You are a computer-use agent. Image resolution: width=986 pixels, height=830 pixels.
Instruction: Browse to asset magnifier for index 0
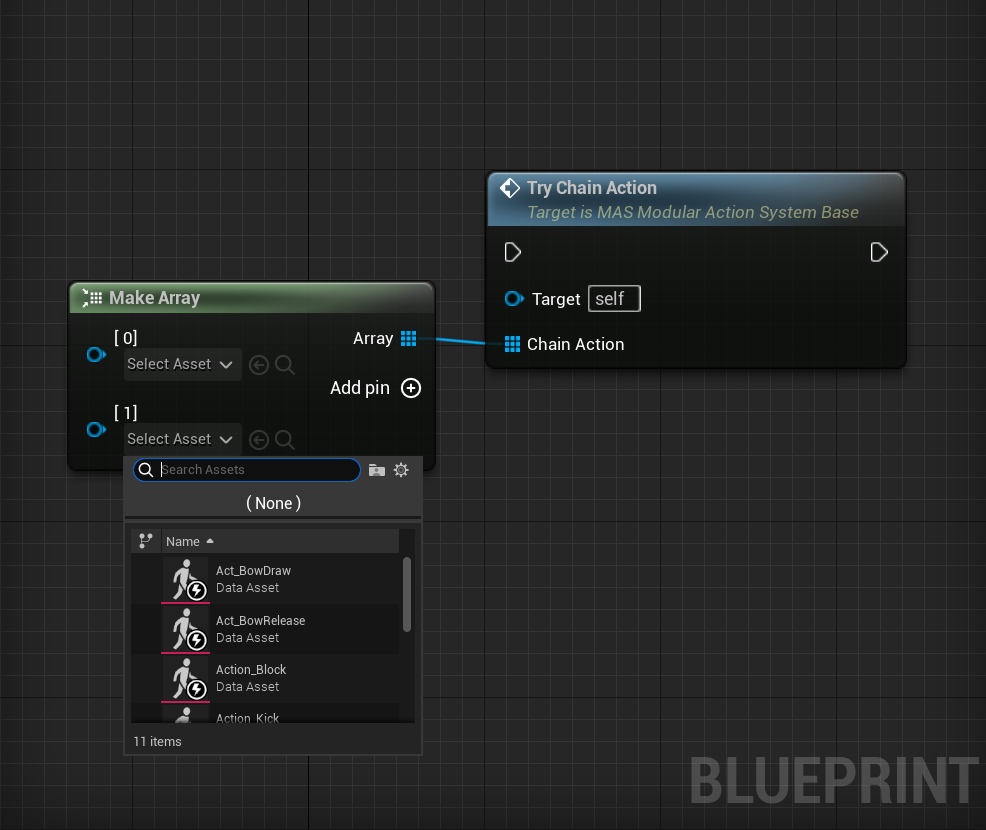point(285,365)
